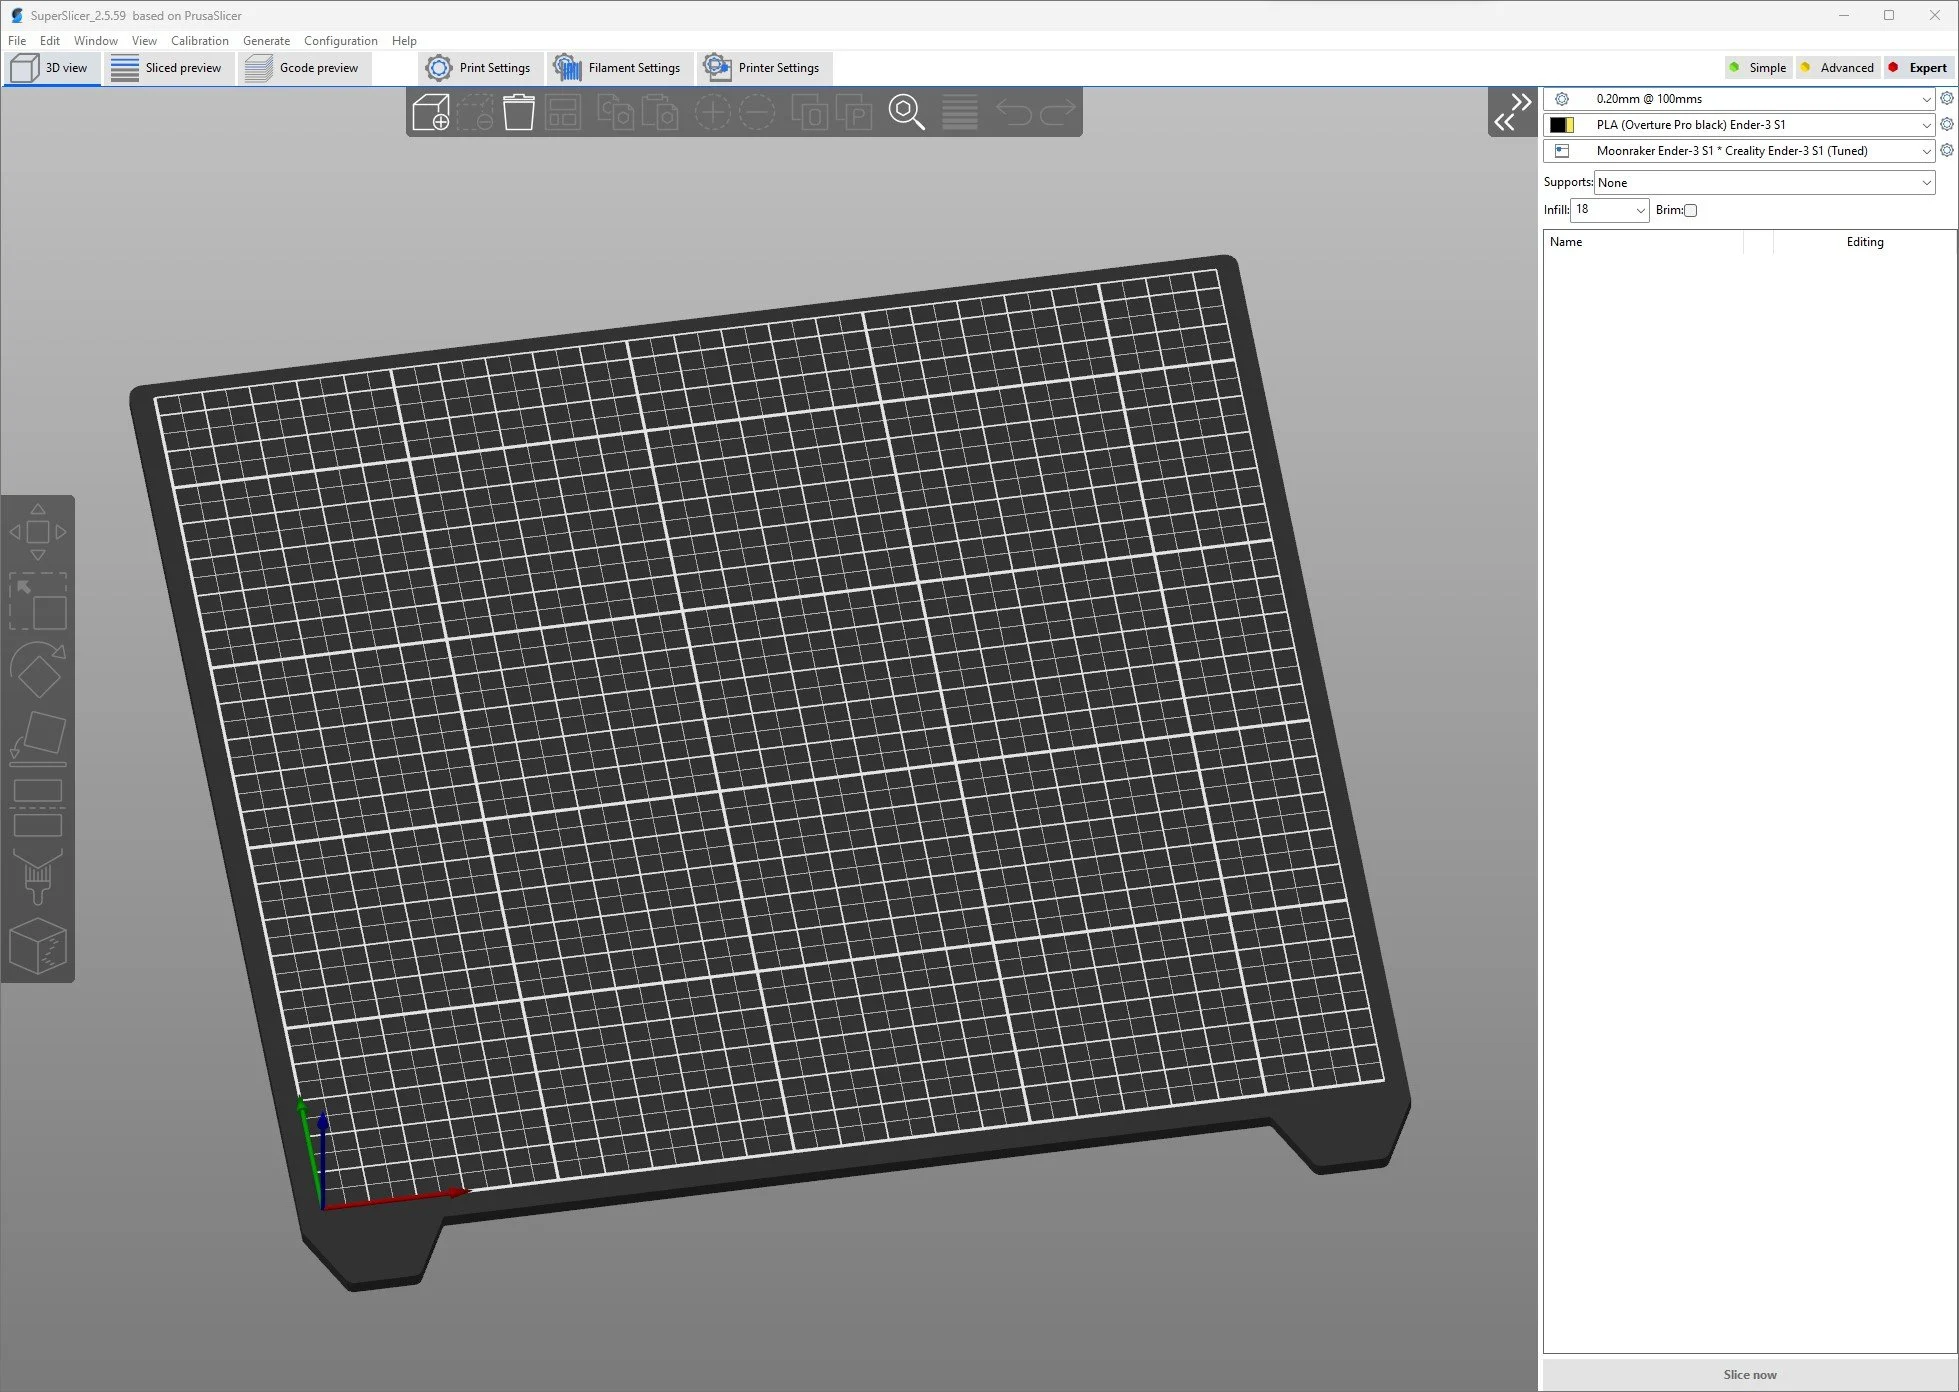Click the Split to objects icon

[x=809, y=112]
